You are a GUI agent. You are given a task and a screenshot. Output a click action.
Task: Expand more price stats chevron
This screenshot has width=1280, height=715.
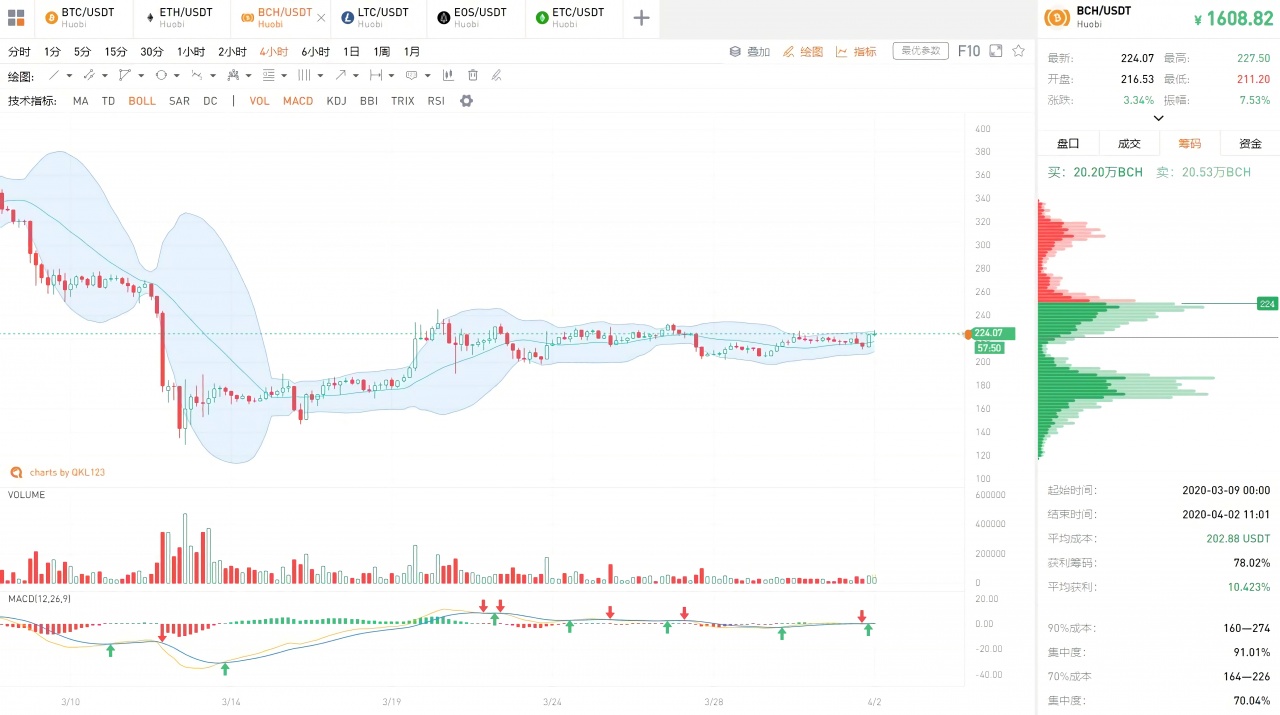1158,118
